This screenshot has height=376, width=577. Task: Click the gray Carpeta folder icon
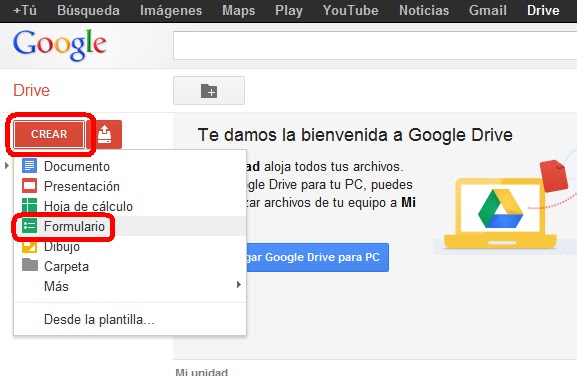pos(29,265)
